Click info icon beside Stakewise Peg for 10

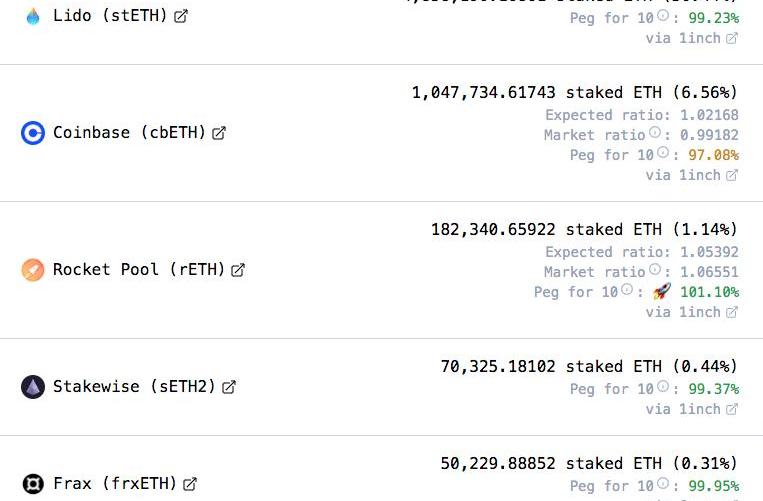tap(663, 388)
